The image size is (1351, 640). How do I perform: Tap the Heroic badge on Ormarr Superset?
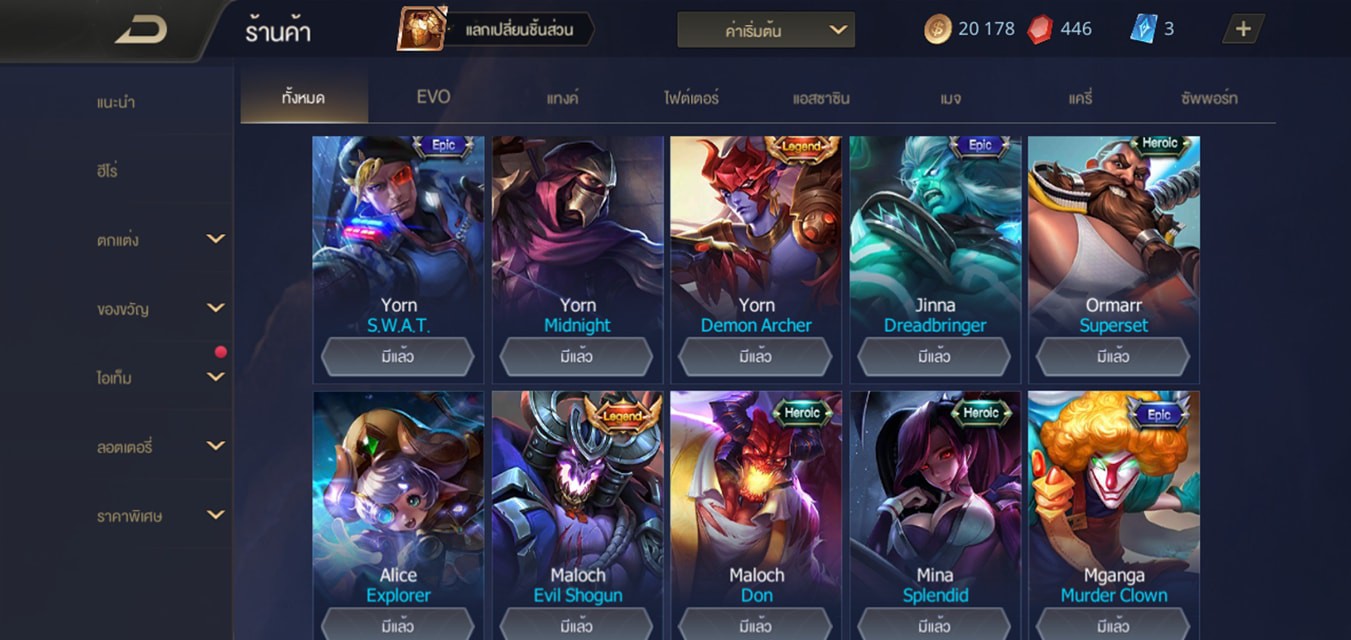1159,145
